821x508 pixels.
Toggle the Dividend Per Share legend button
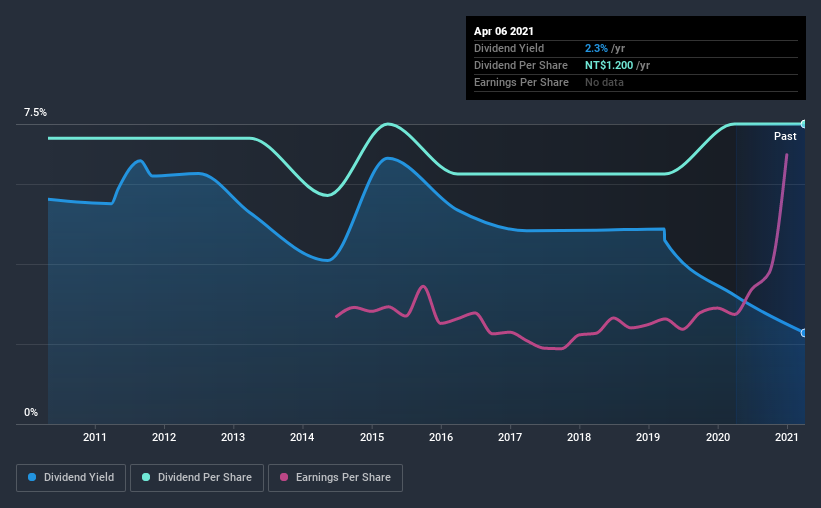[x=197, y=478]
